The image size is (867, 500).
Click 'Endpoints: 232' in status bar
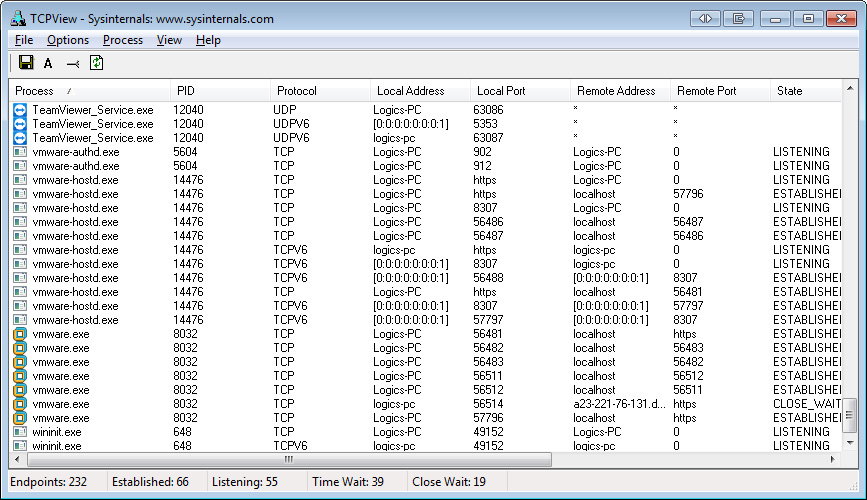(48, 482)
